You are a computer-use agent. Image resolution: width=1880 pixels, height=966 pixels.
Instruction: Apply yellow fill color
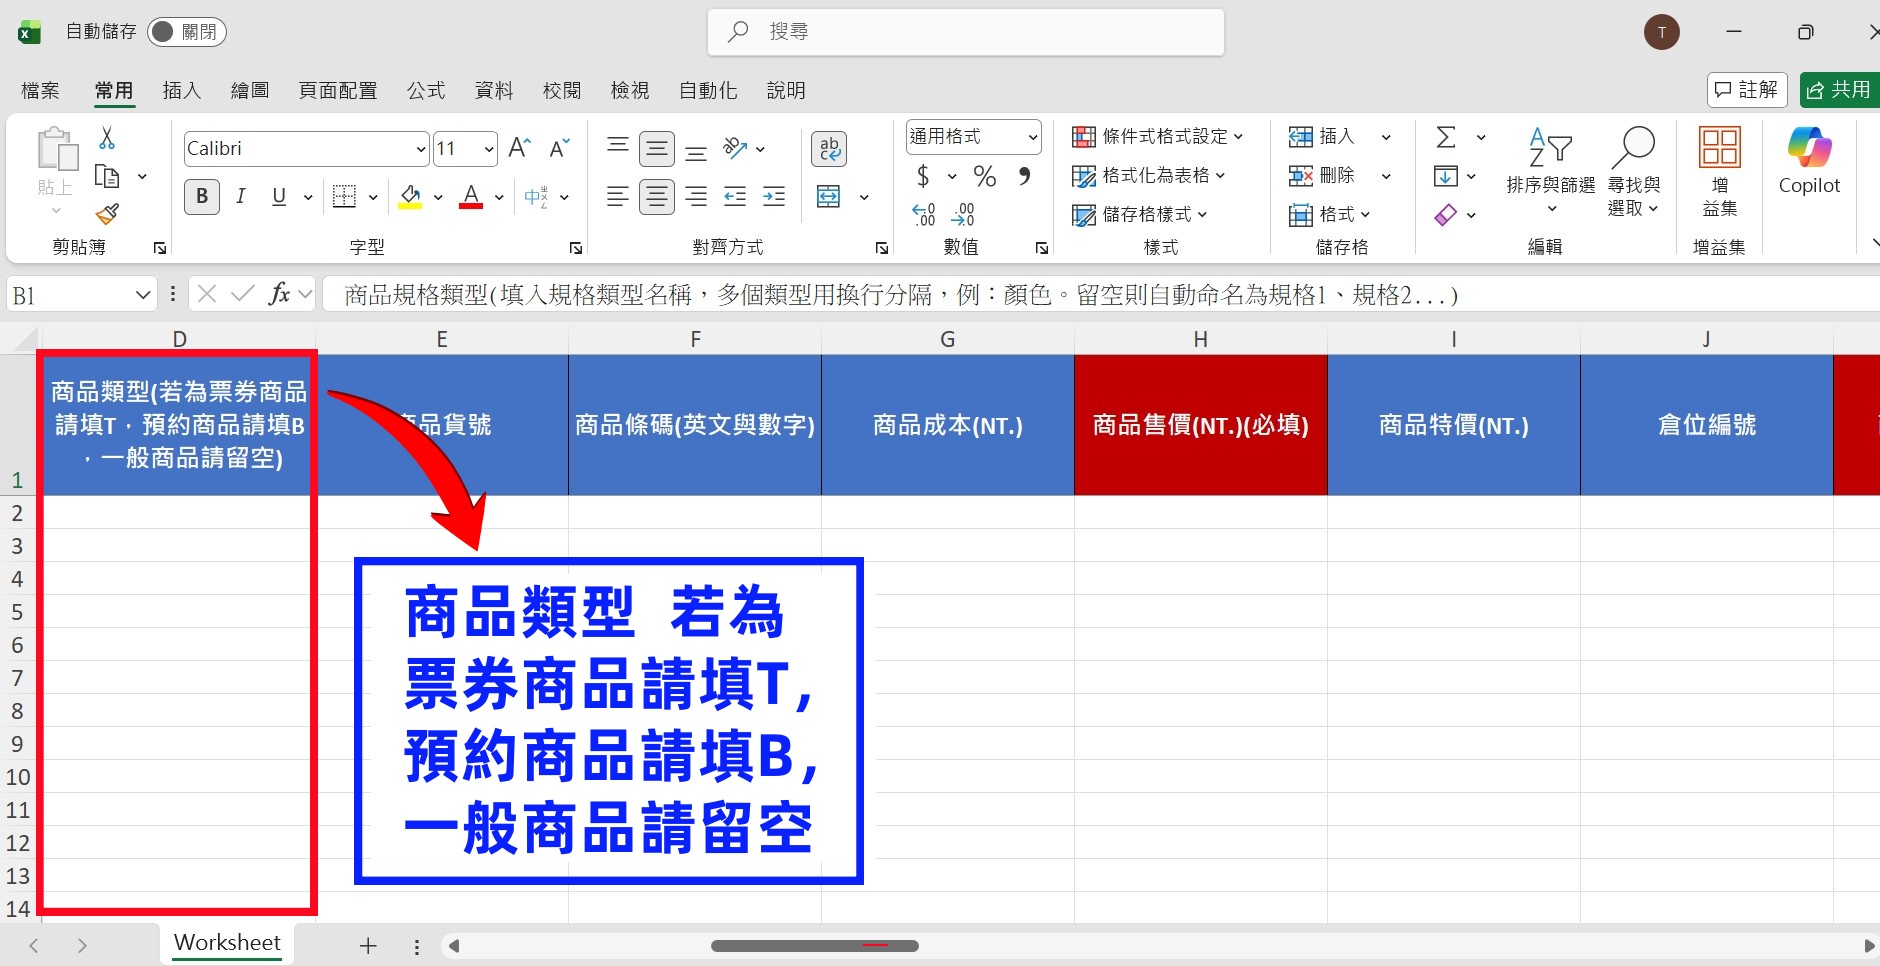(x=410, y=196)
